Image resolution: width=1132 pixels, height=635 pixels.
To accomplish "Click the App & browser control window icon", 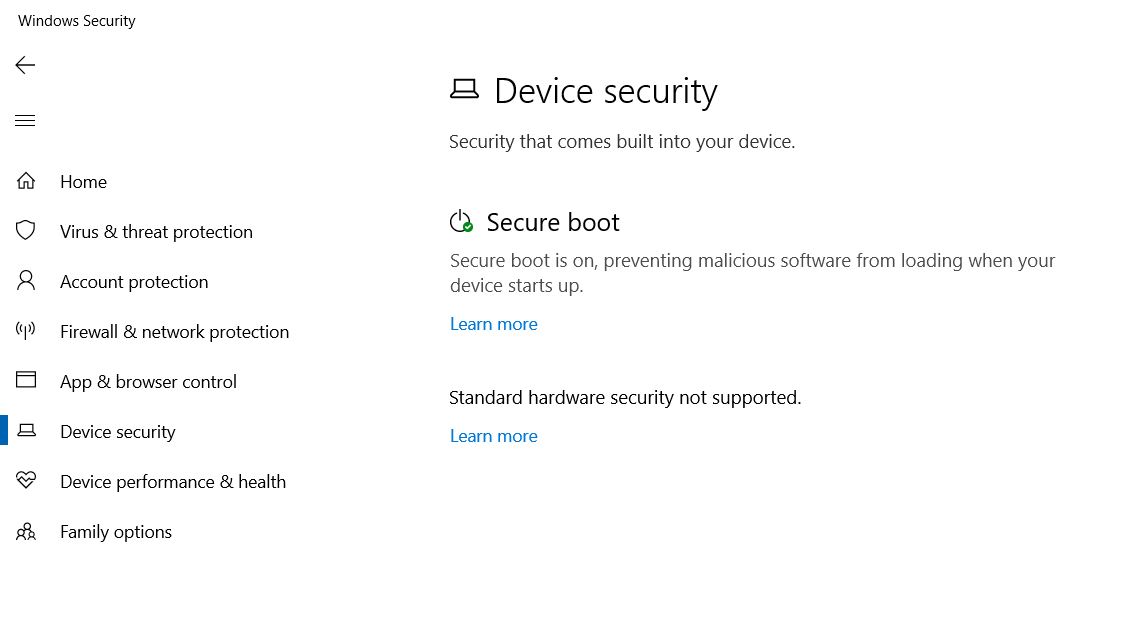I will coord(26,381).
